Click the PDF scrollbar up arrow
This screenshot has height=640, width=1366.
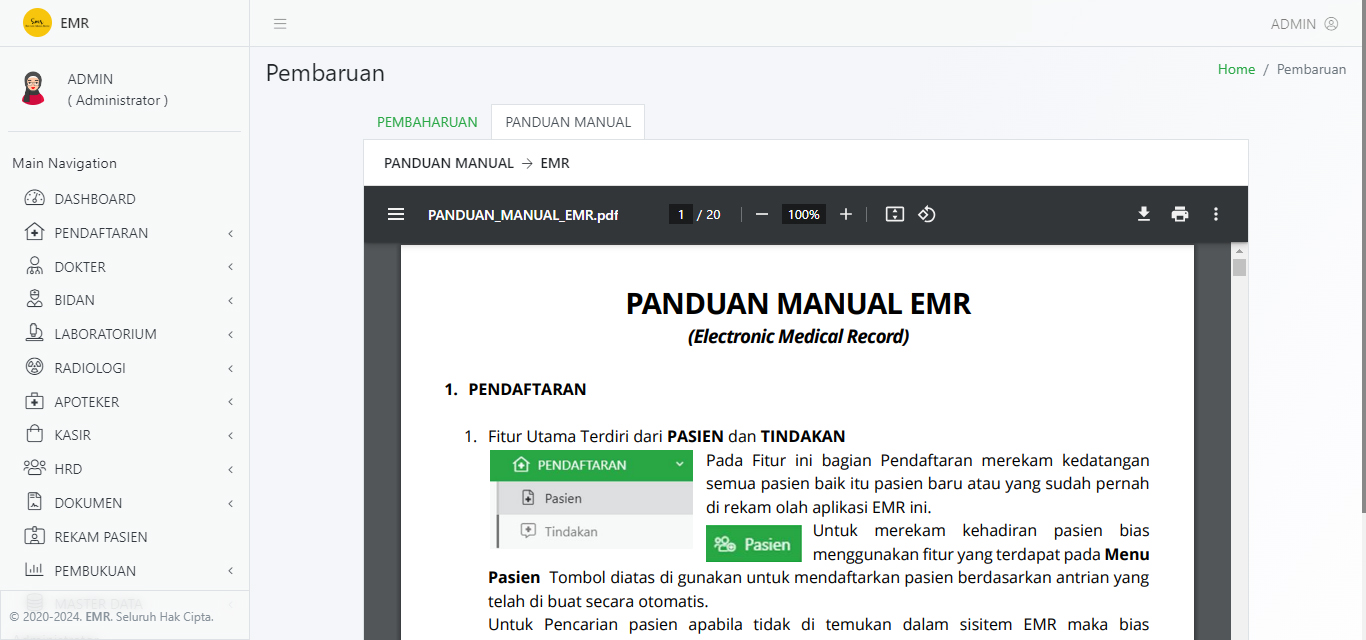(x=1240, y=250)
